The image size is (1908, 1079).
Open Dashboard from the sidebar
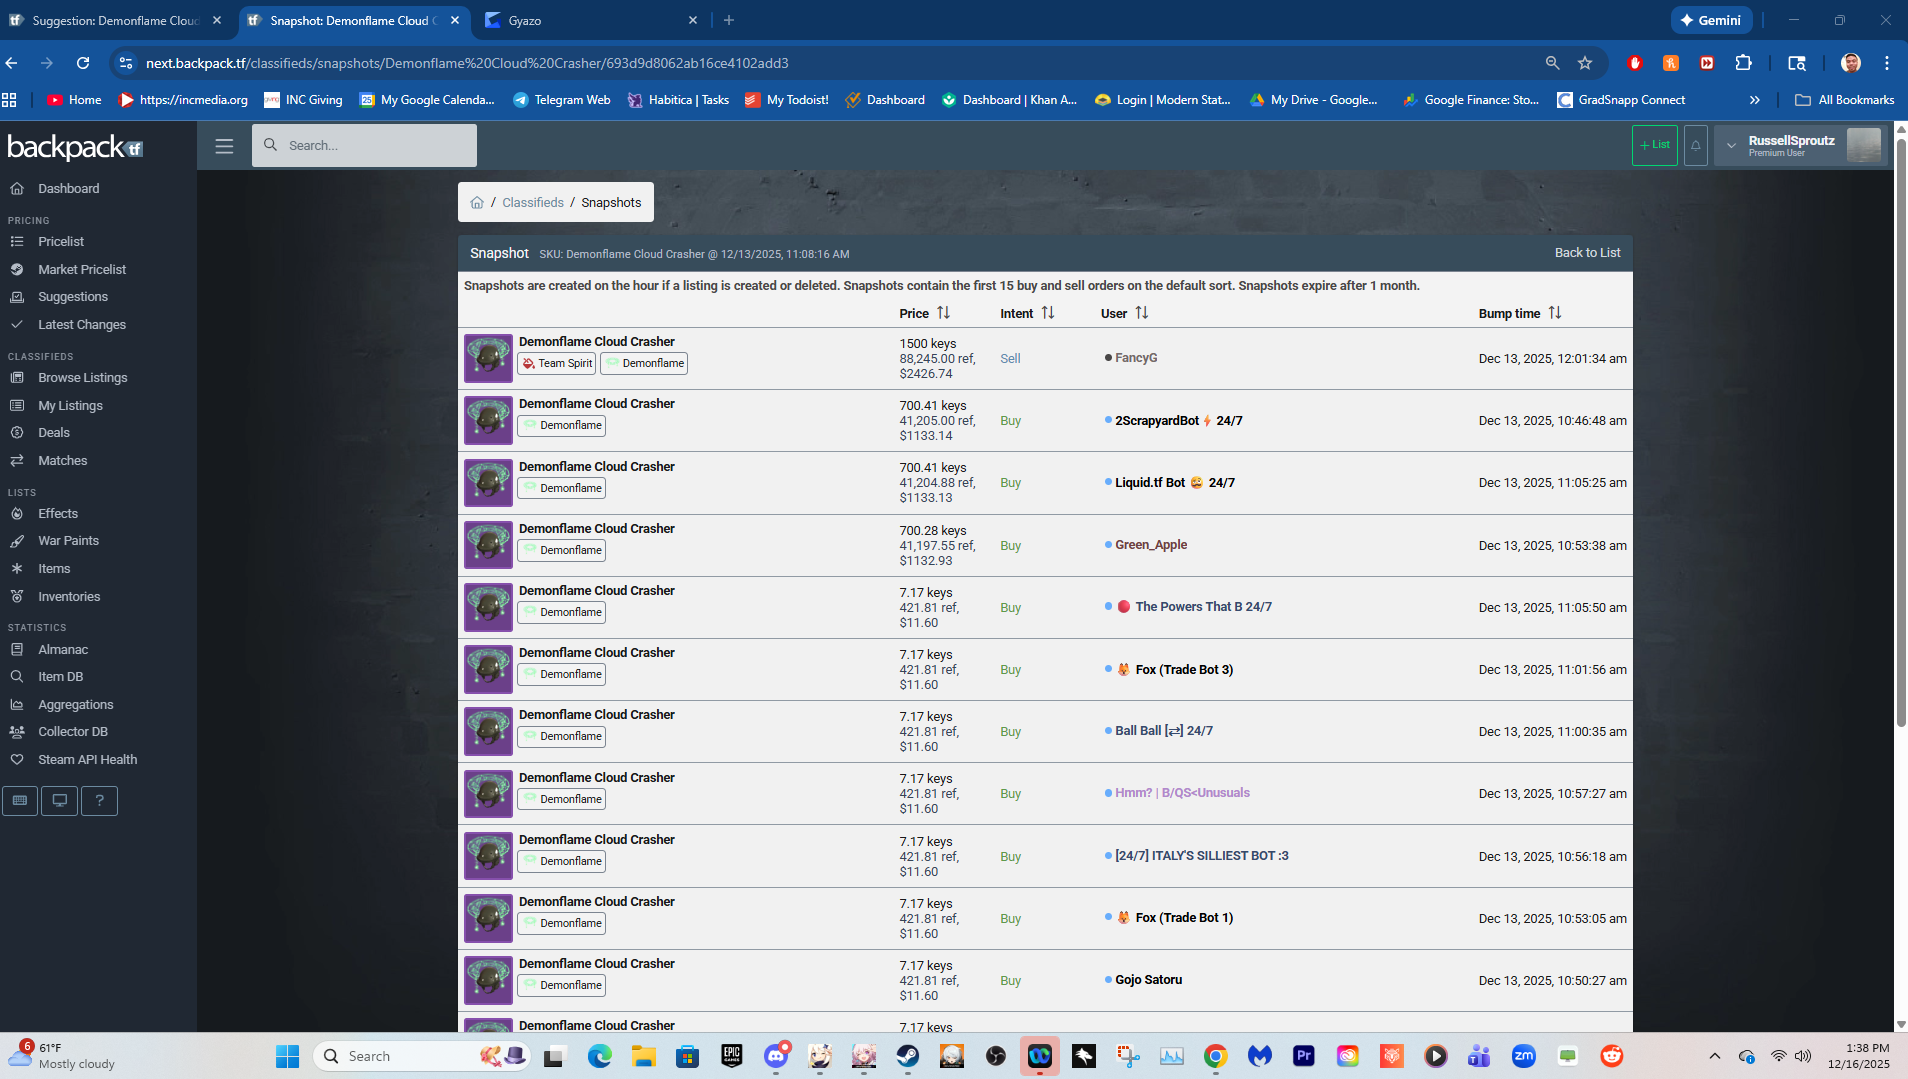(x=68, y=188)
